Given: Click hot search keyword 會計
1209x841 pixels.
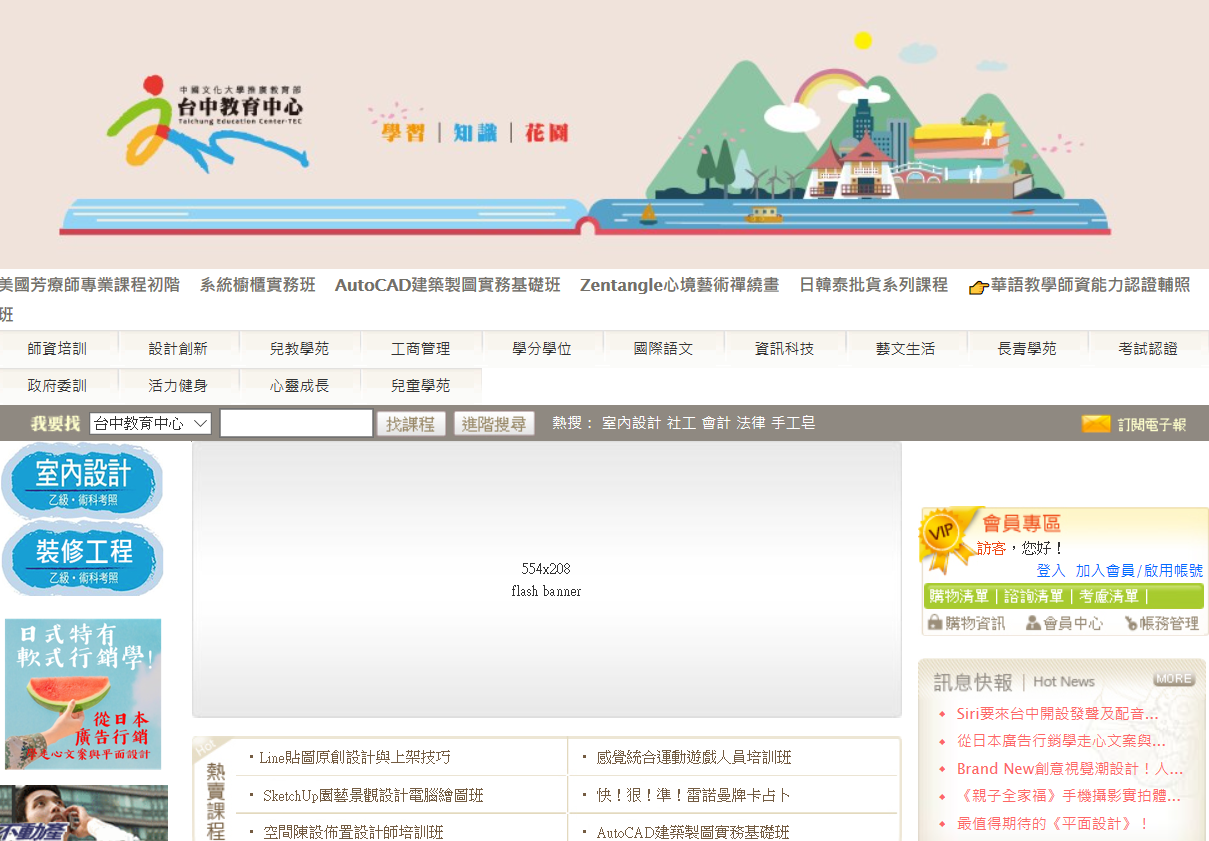Looking at the screenshot, I should [x=716, y=423].
